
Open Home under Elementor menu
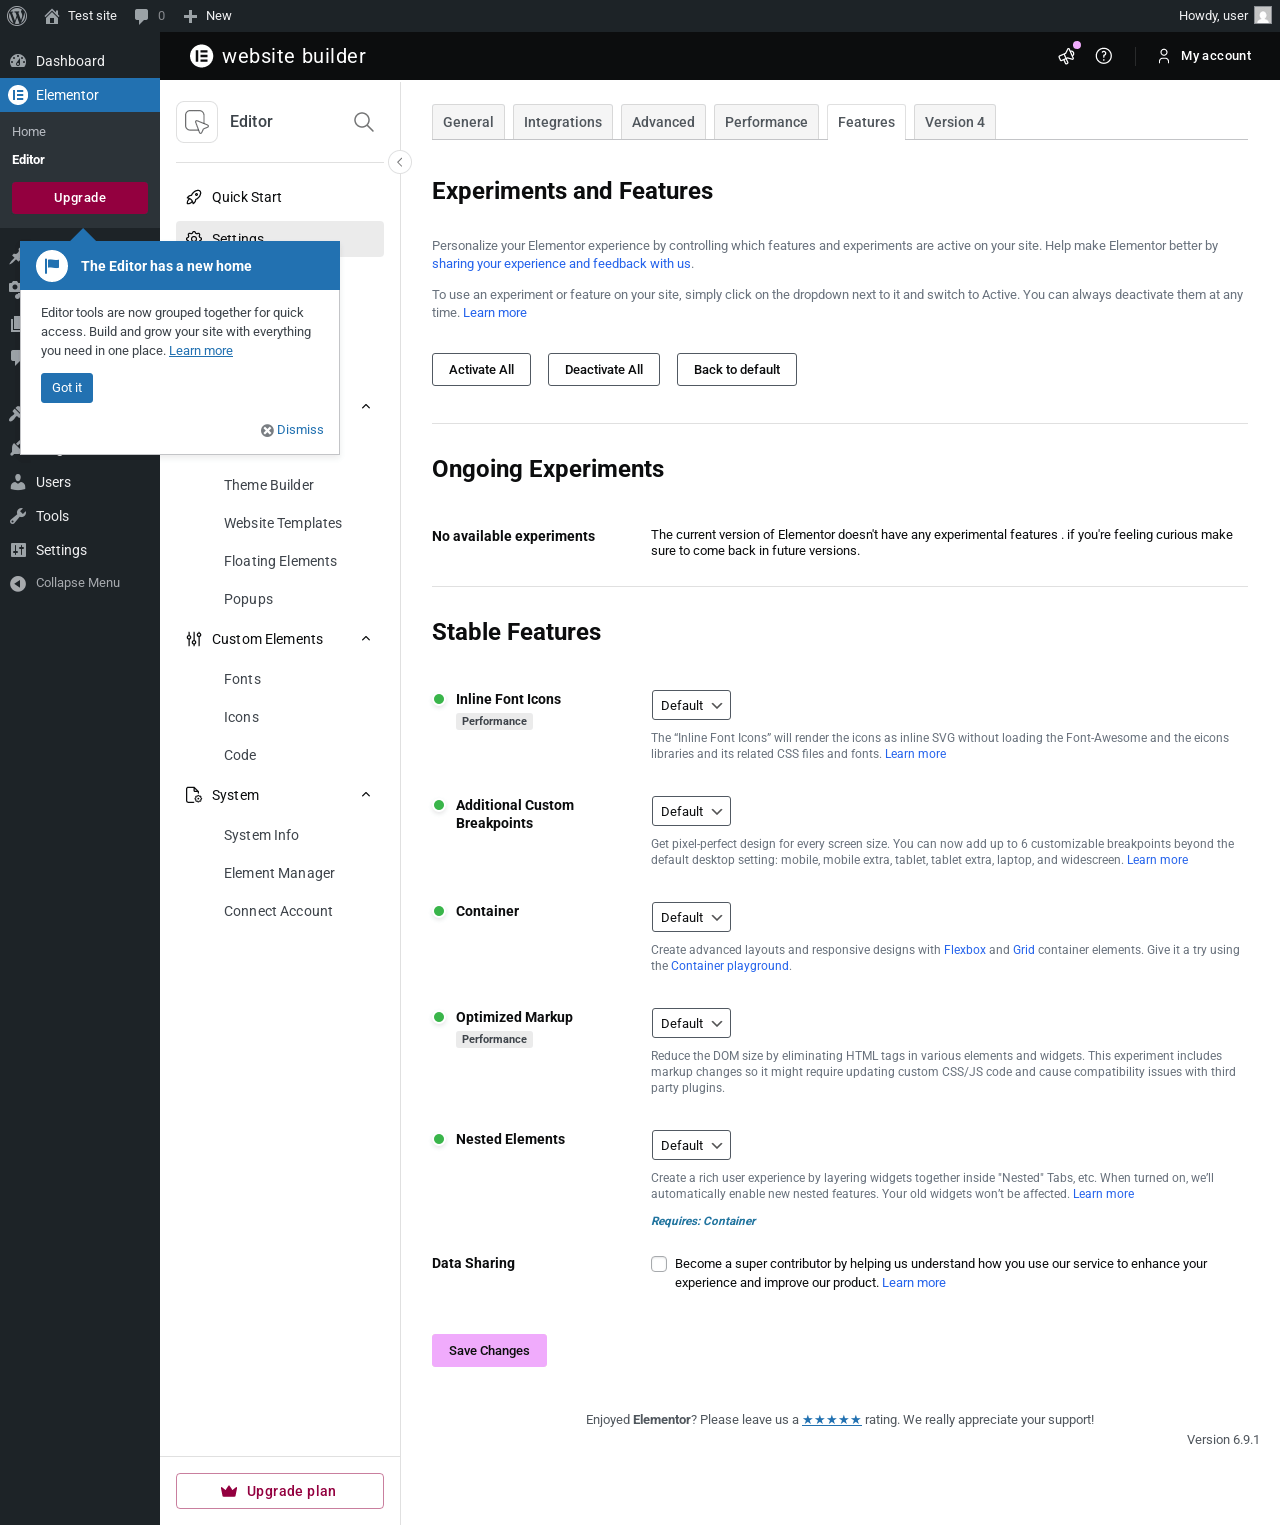coord(29,132)
